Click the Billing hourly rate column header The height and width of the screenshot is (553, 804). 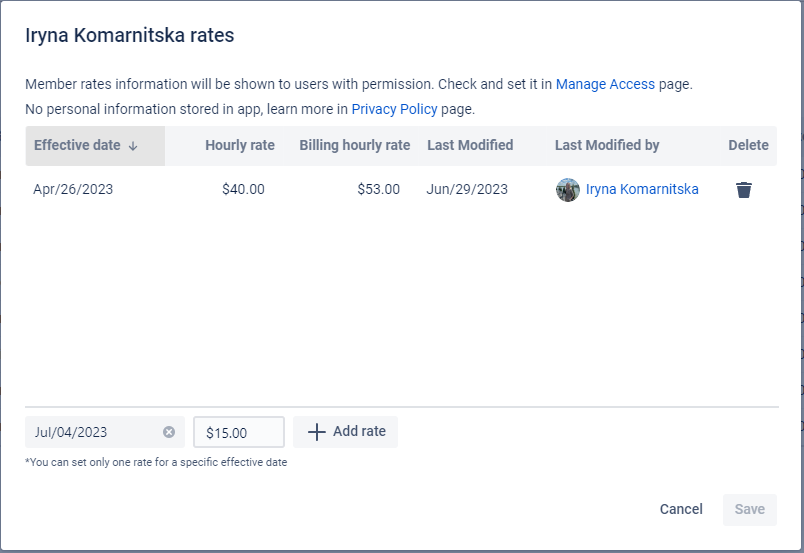(x=354, y=145)
